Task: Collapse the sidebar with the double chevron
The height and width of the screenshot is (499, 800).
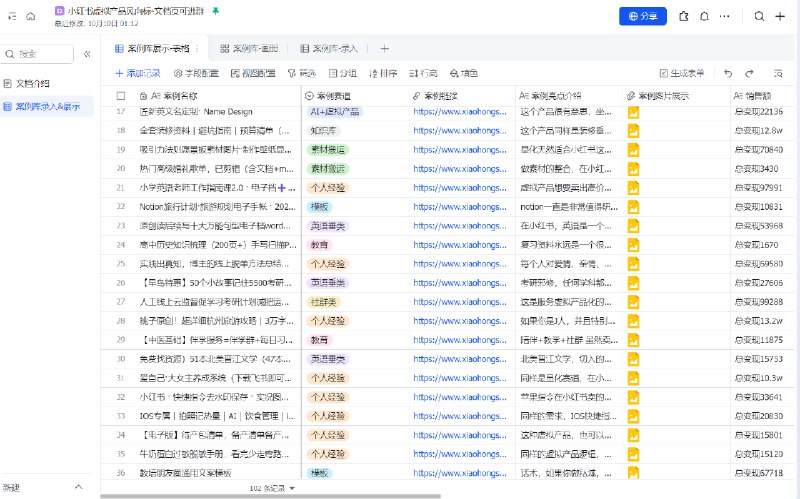Action: pos(87,54)
